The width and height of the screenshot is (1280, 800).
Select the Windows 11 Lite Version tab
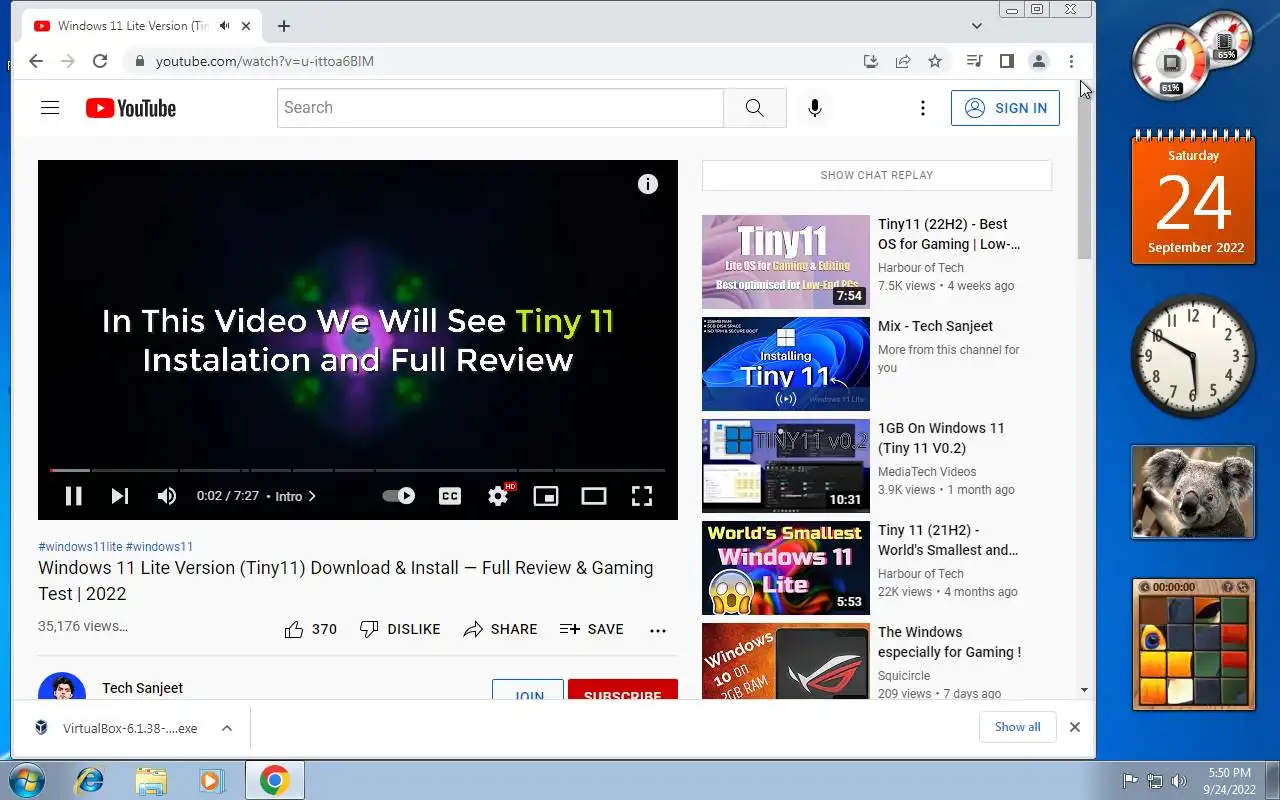140,26
